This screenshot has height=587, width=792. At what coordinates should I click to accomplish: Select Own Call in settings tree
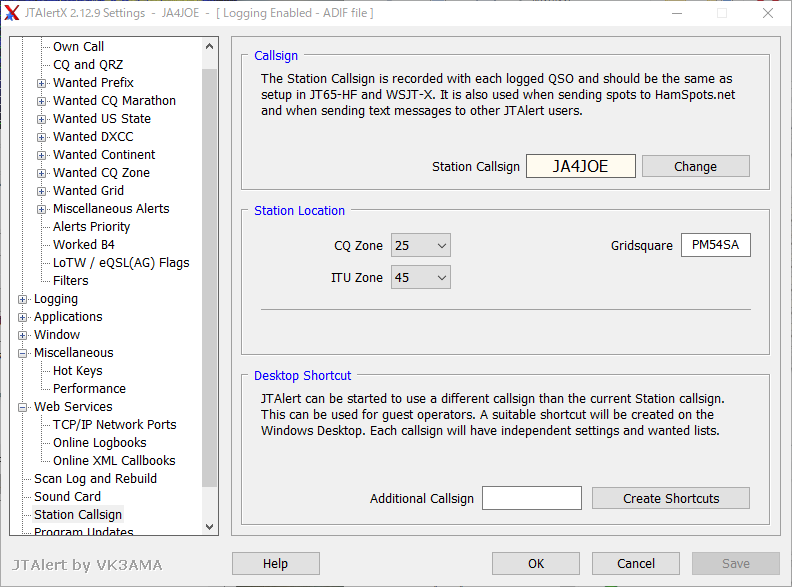(78, 46)
